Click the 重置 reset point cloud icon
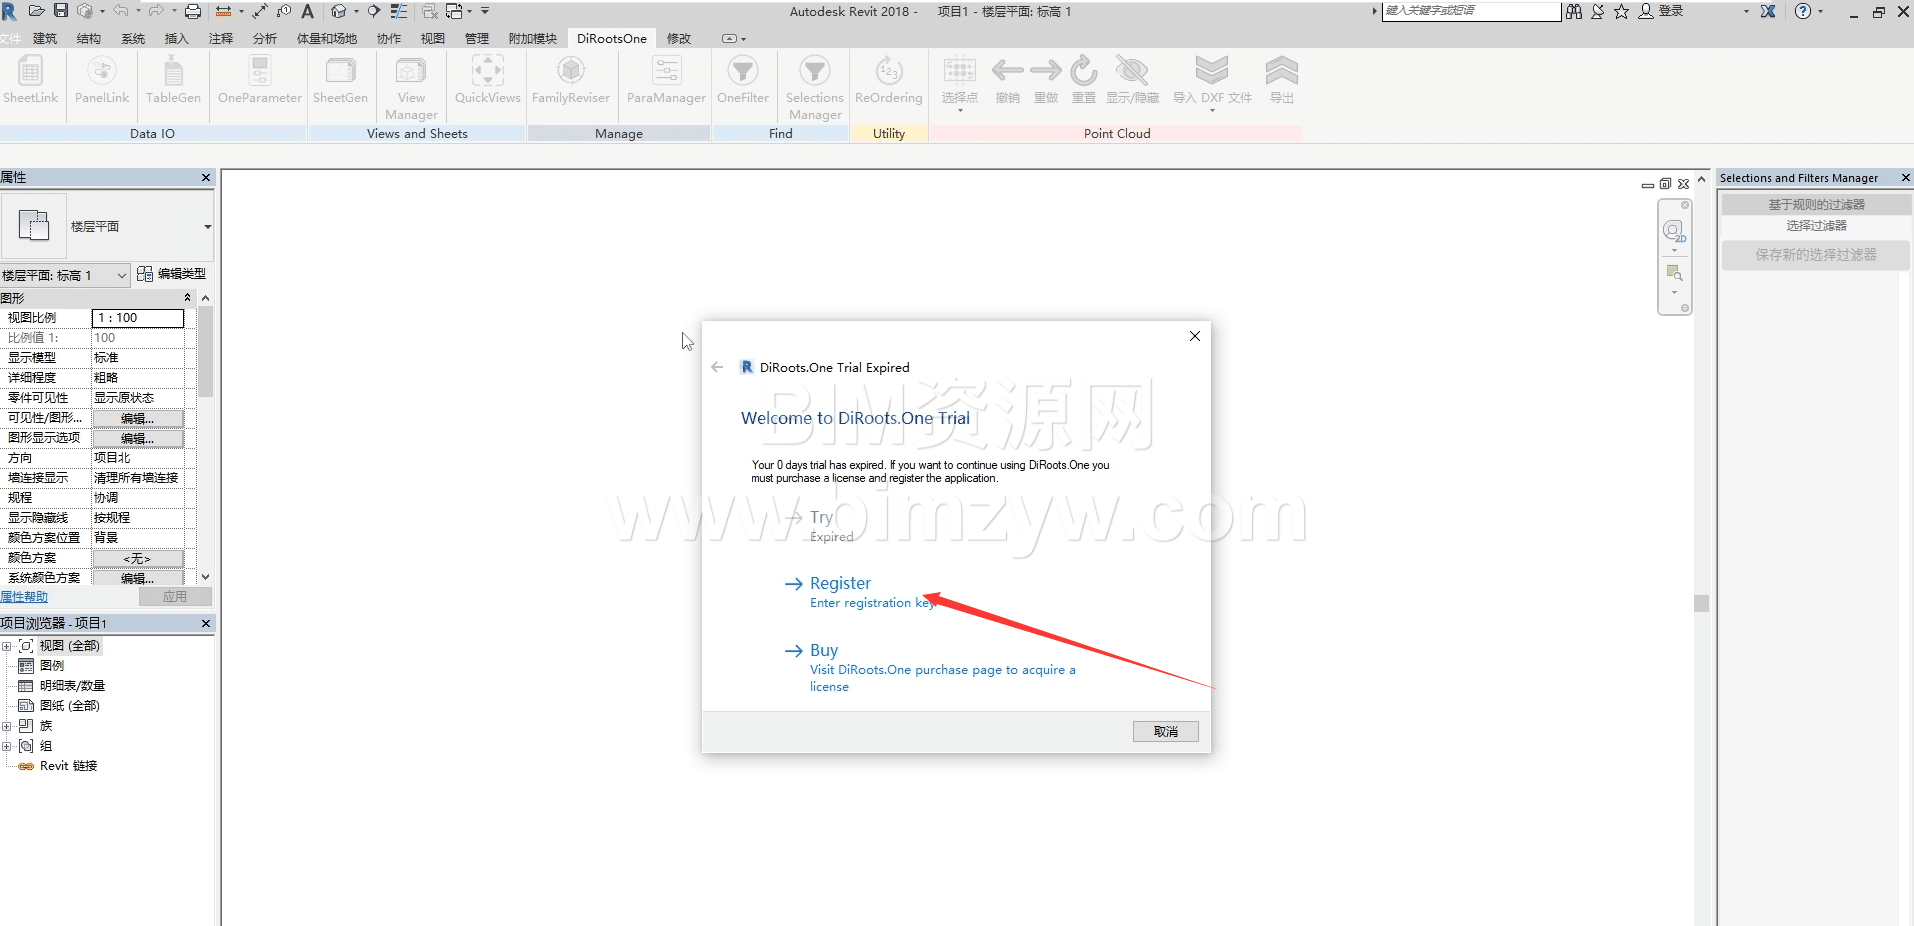 1084,80
